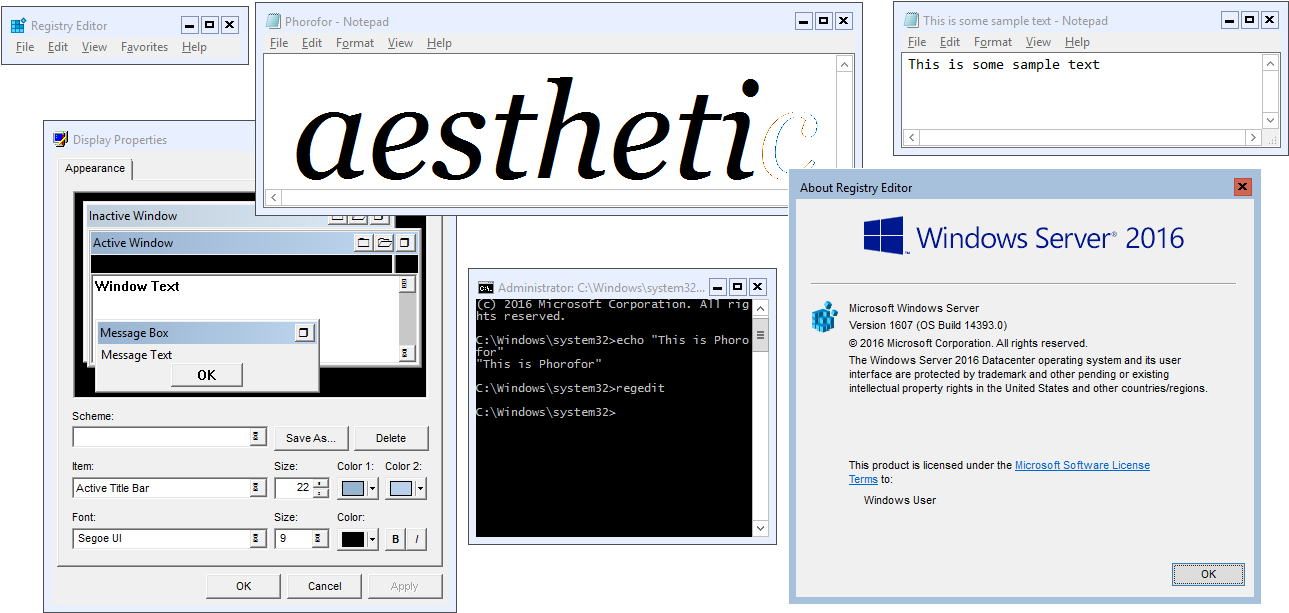
Task: Open the Font dropdown showing Segoe UI
Action: (x=256, y=538)
